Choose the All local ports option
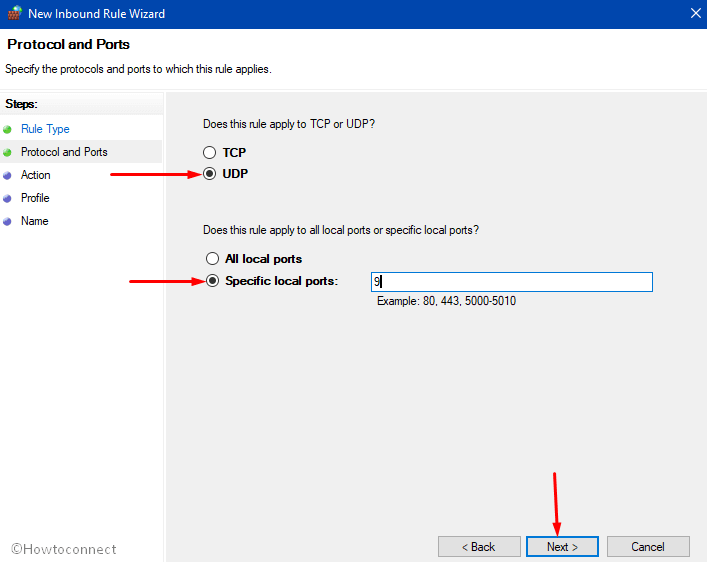The image size is (707, 562). click(212, 258)
